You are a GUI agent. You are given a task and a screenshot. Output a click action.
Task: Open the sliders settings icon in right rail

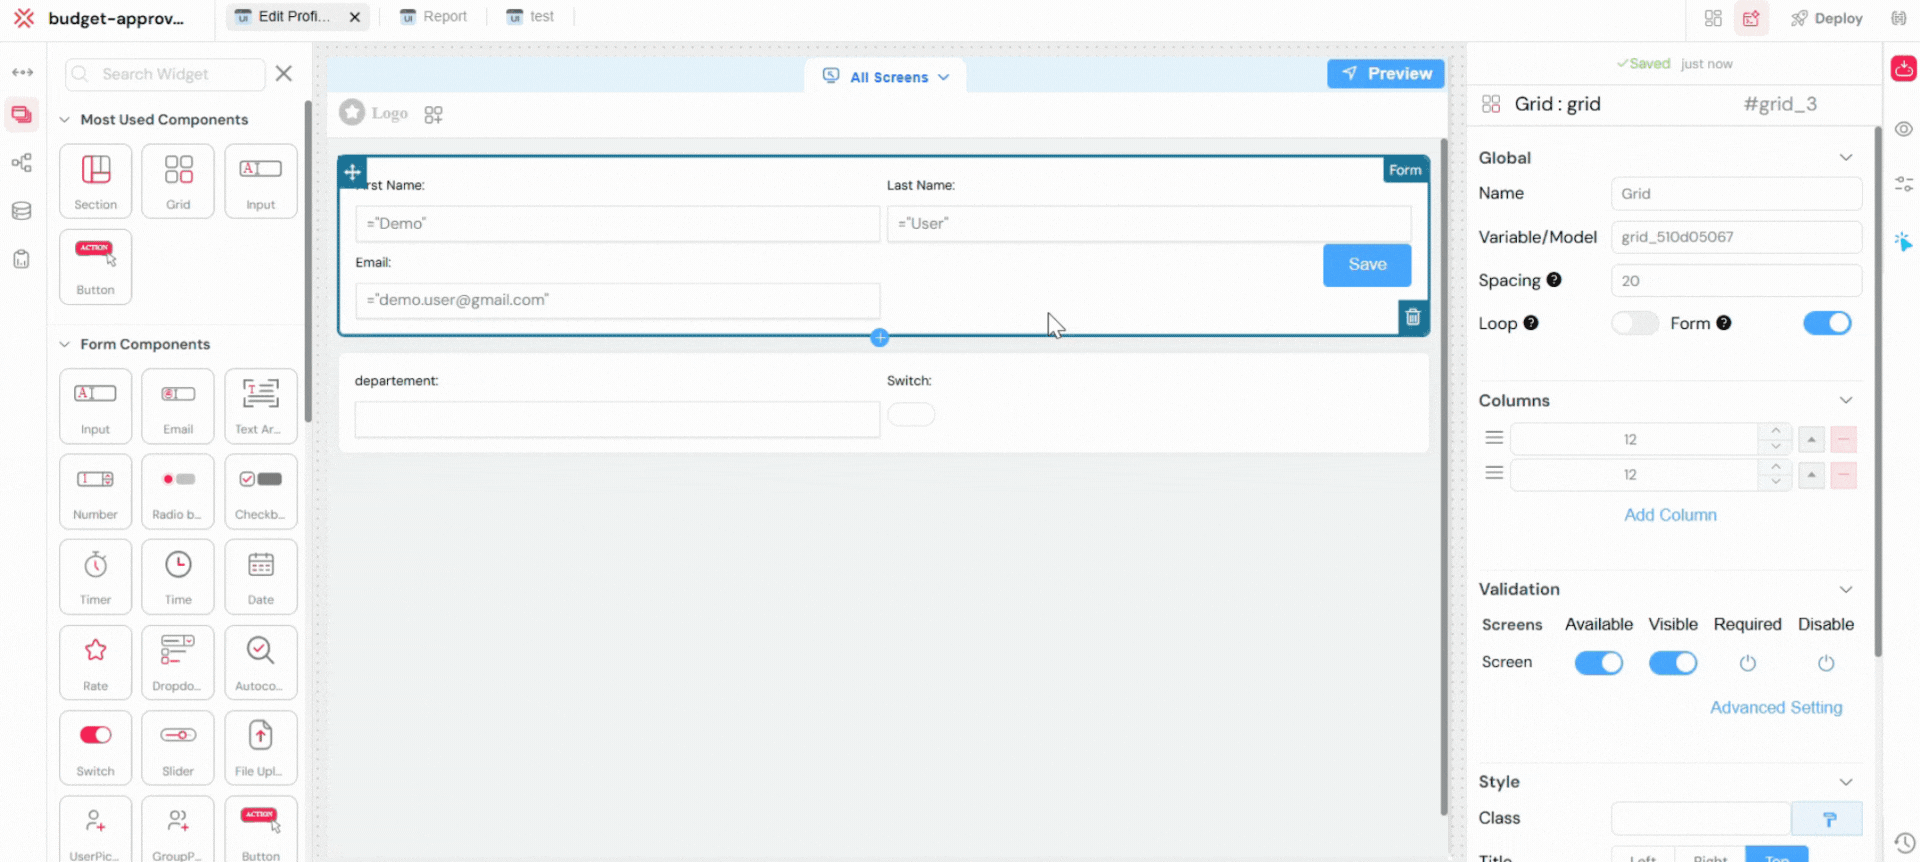[1904, 184]
